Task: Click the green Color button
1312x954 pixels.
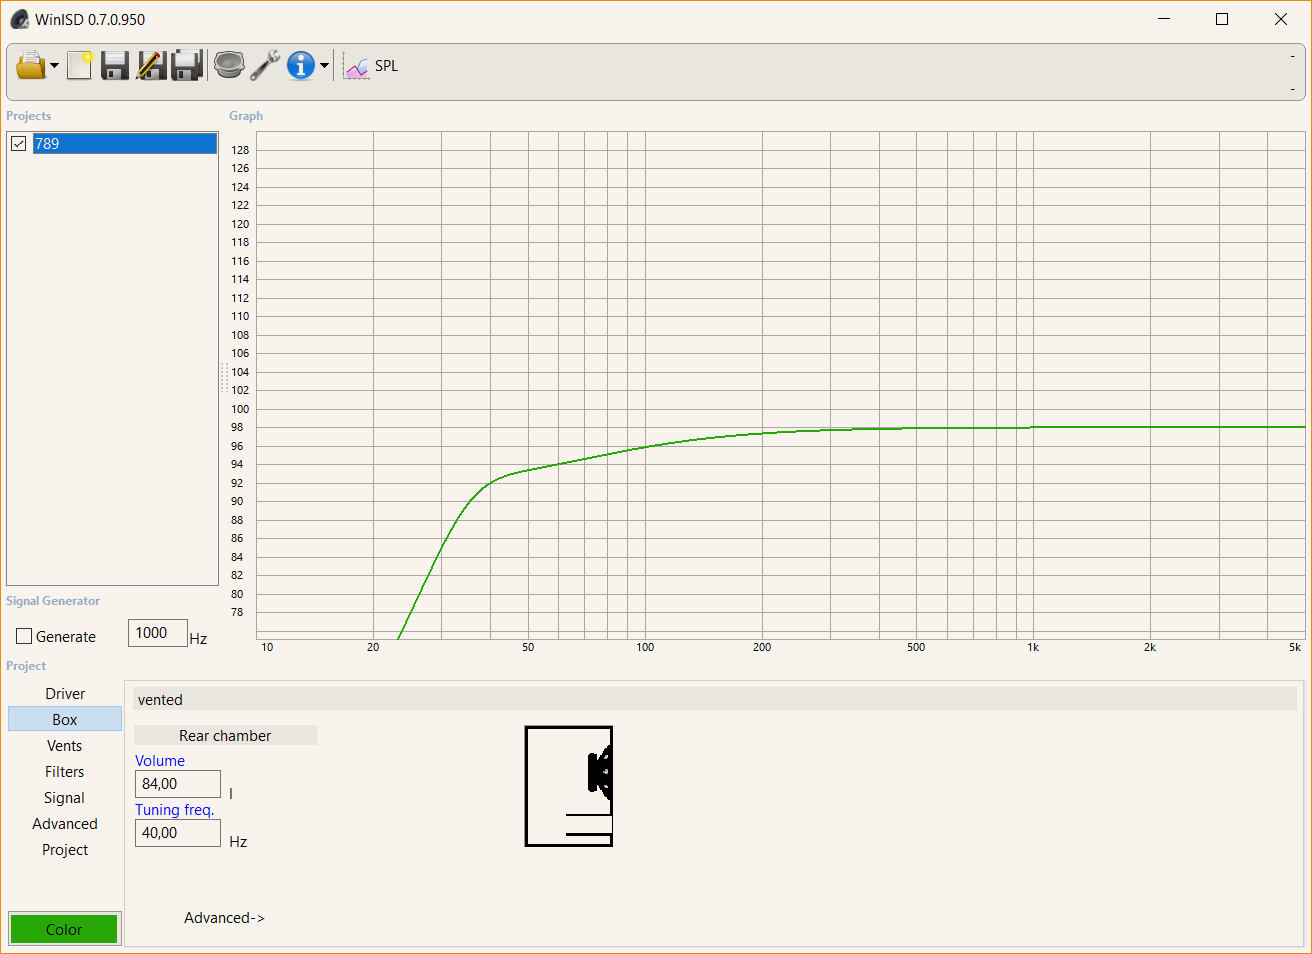Action: pos(64,929)
